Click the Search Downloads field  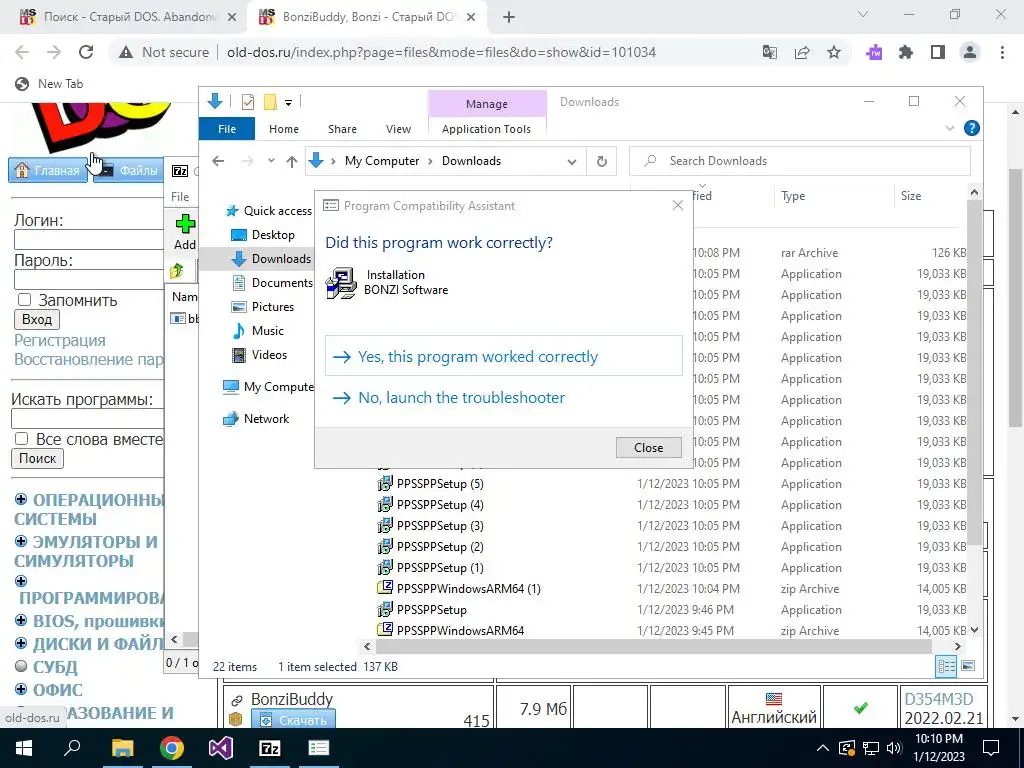tap(799, 161)
